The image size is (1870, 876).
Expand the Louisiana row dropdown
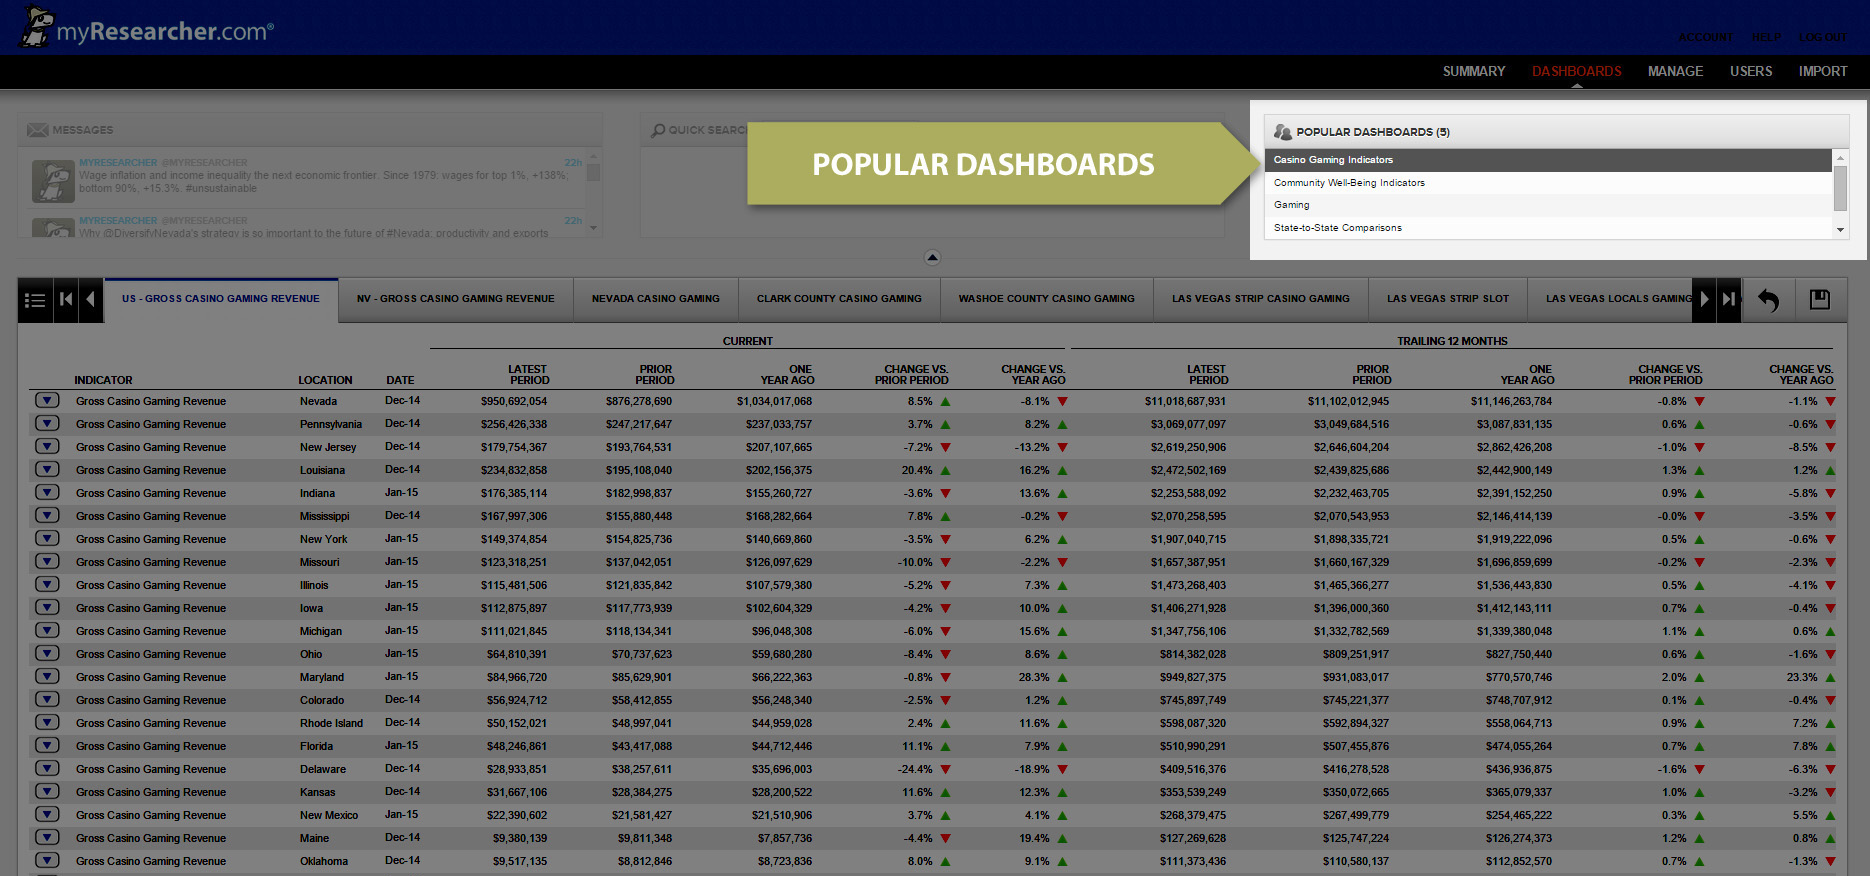tap(47, 469)
